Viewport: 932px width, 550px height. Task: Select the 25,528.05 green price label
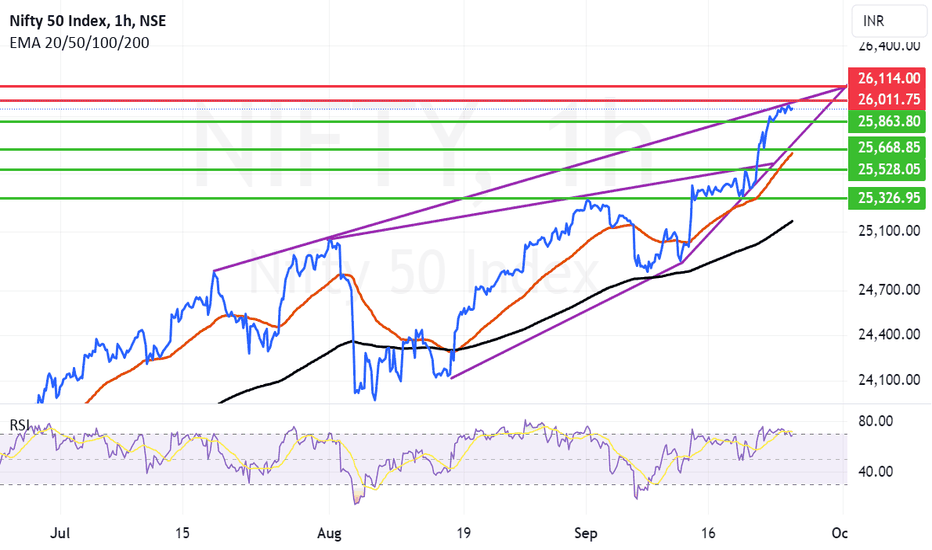coord(886,169)
